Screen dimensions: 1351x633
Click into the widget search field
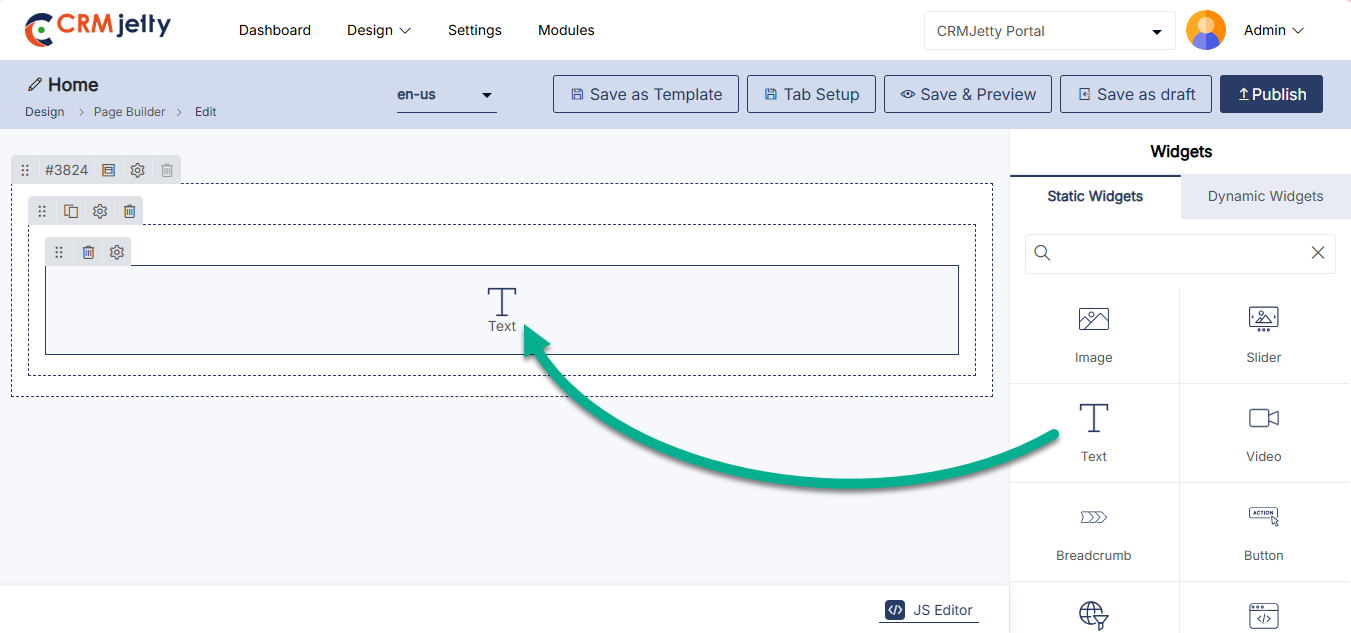tap(1178, 253)
